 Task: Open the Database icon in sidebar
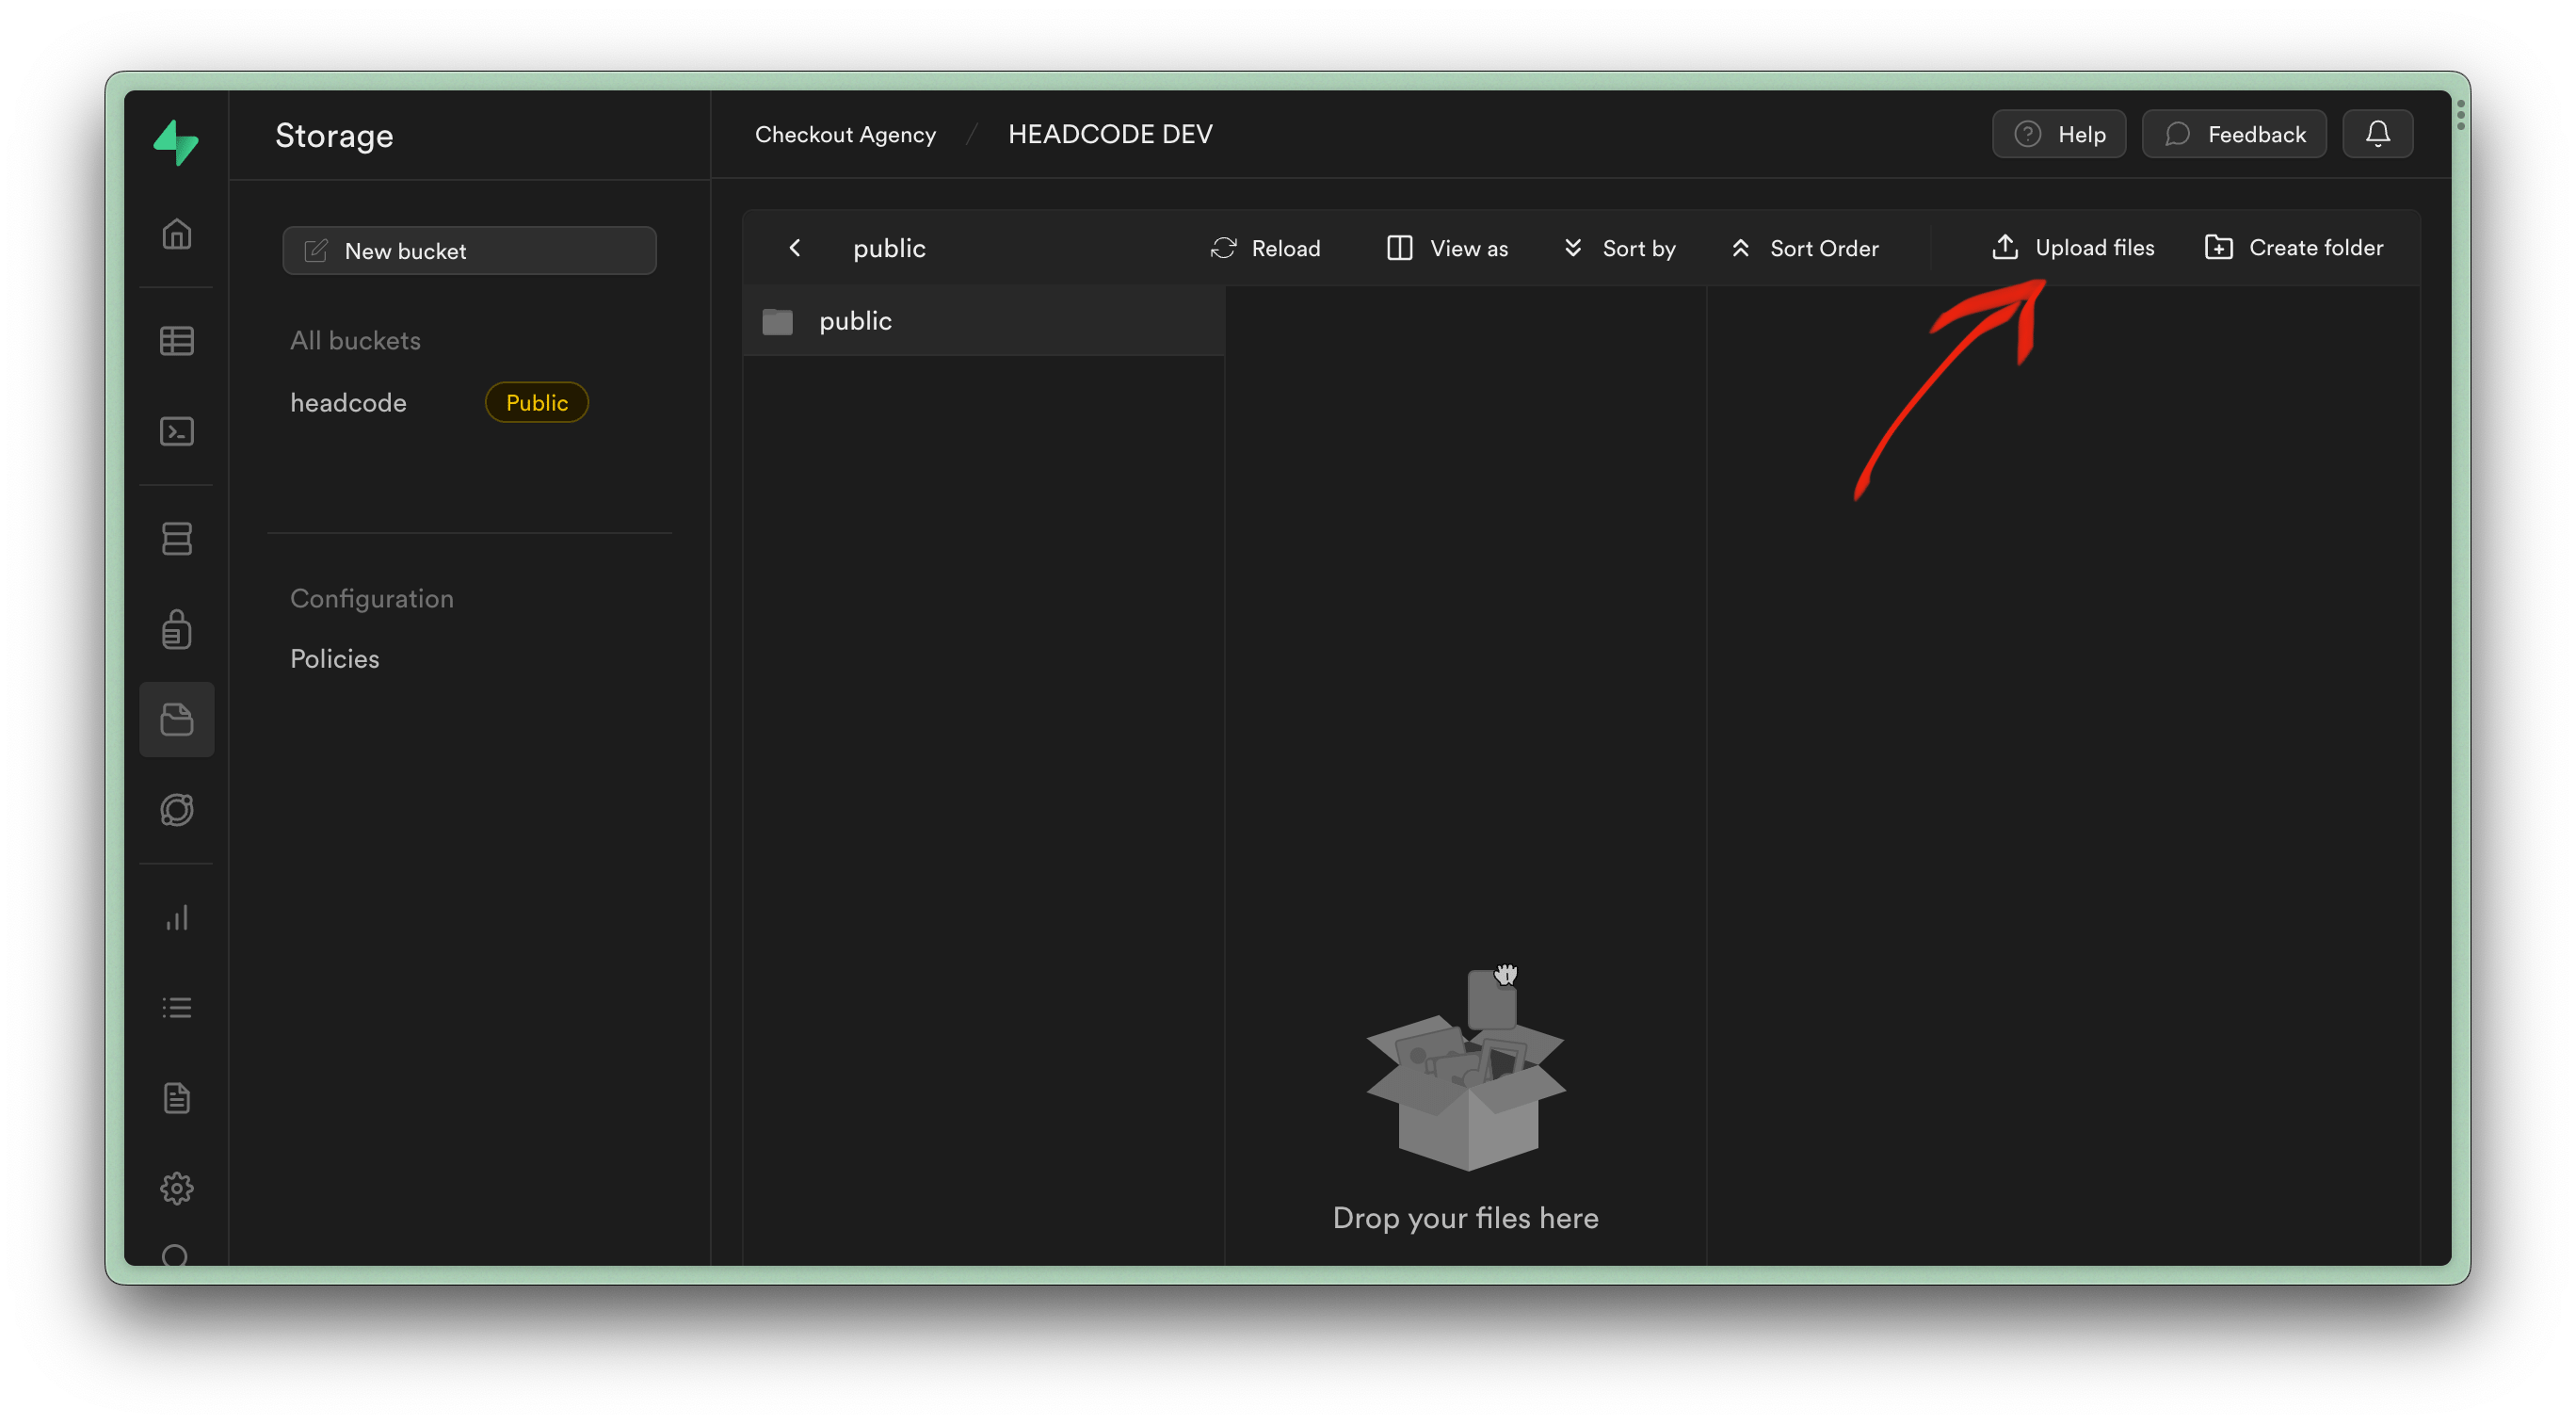pos(177,539)
